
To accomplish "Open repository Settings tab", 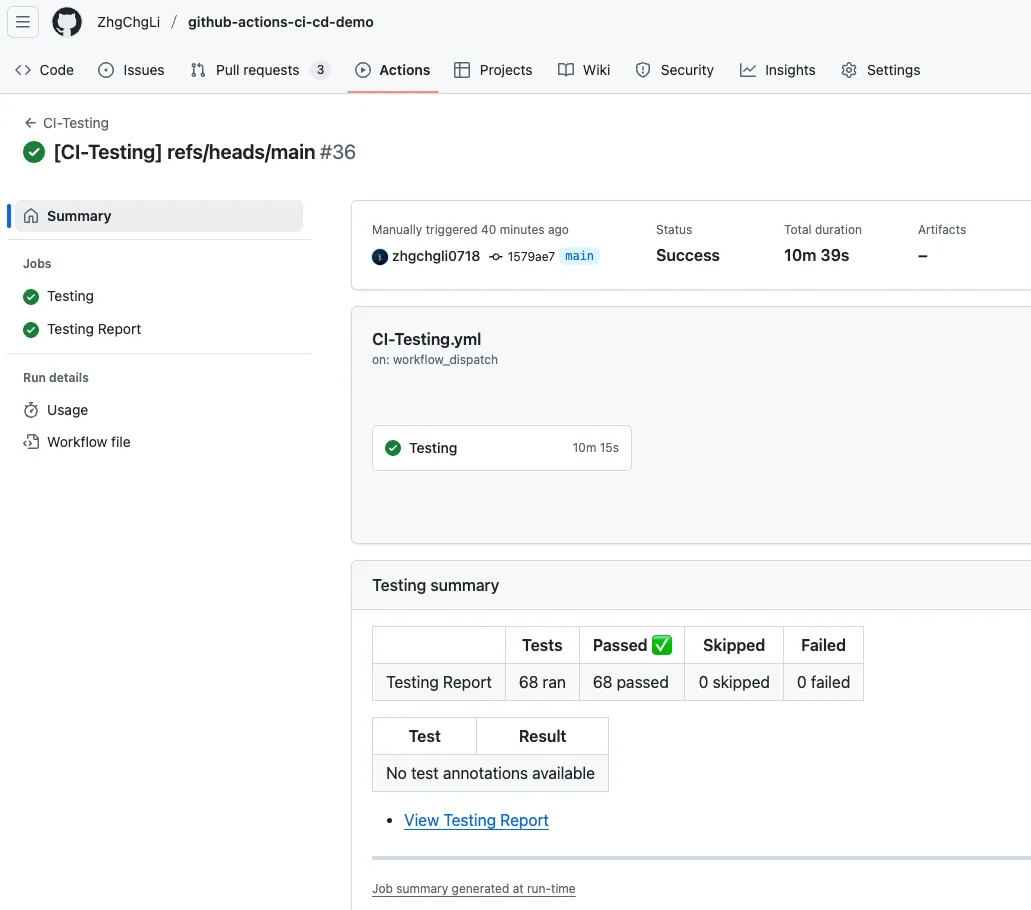I will [880, 70].
